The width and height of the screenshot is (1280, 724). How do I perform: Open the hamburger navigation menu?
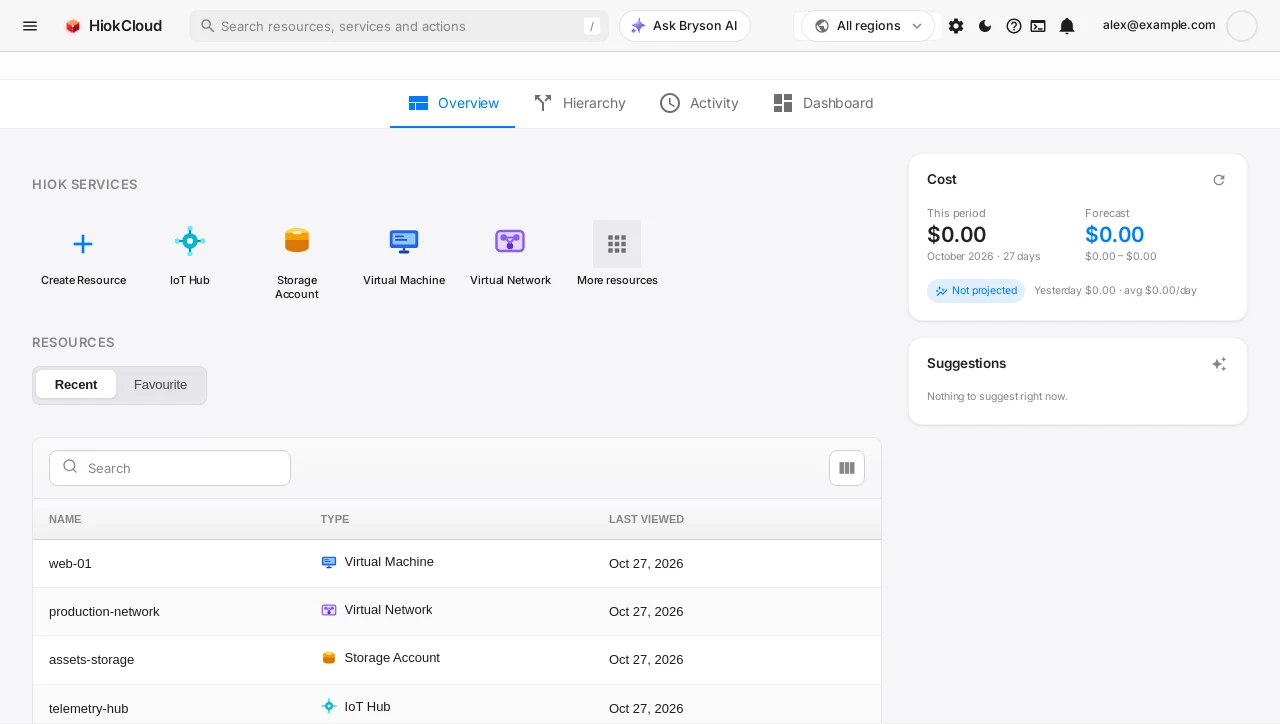tap(30, 26)
